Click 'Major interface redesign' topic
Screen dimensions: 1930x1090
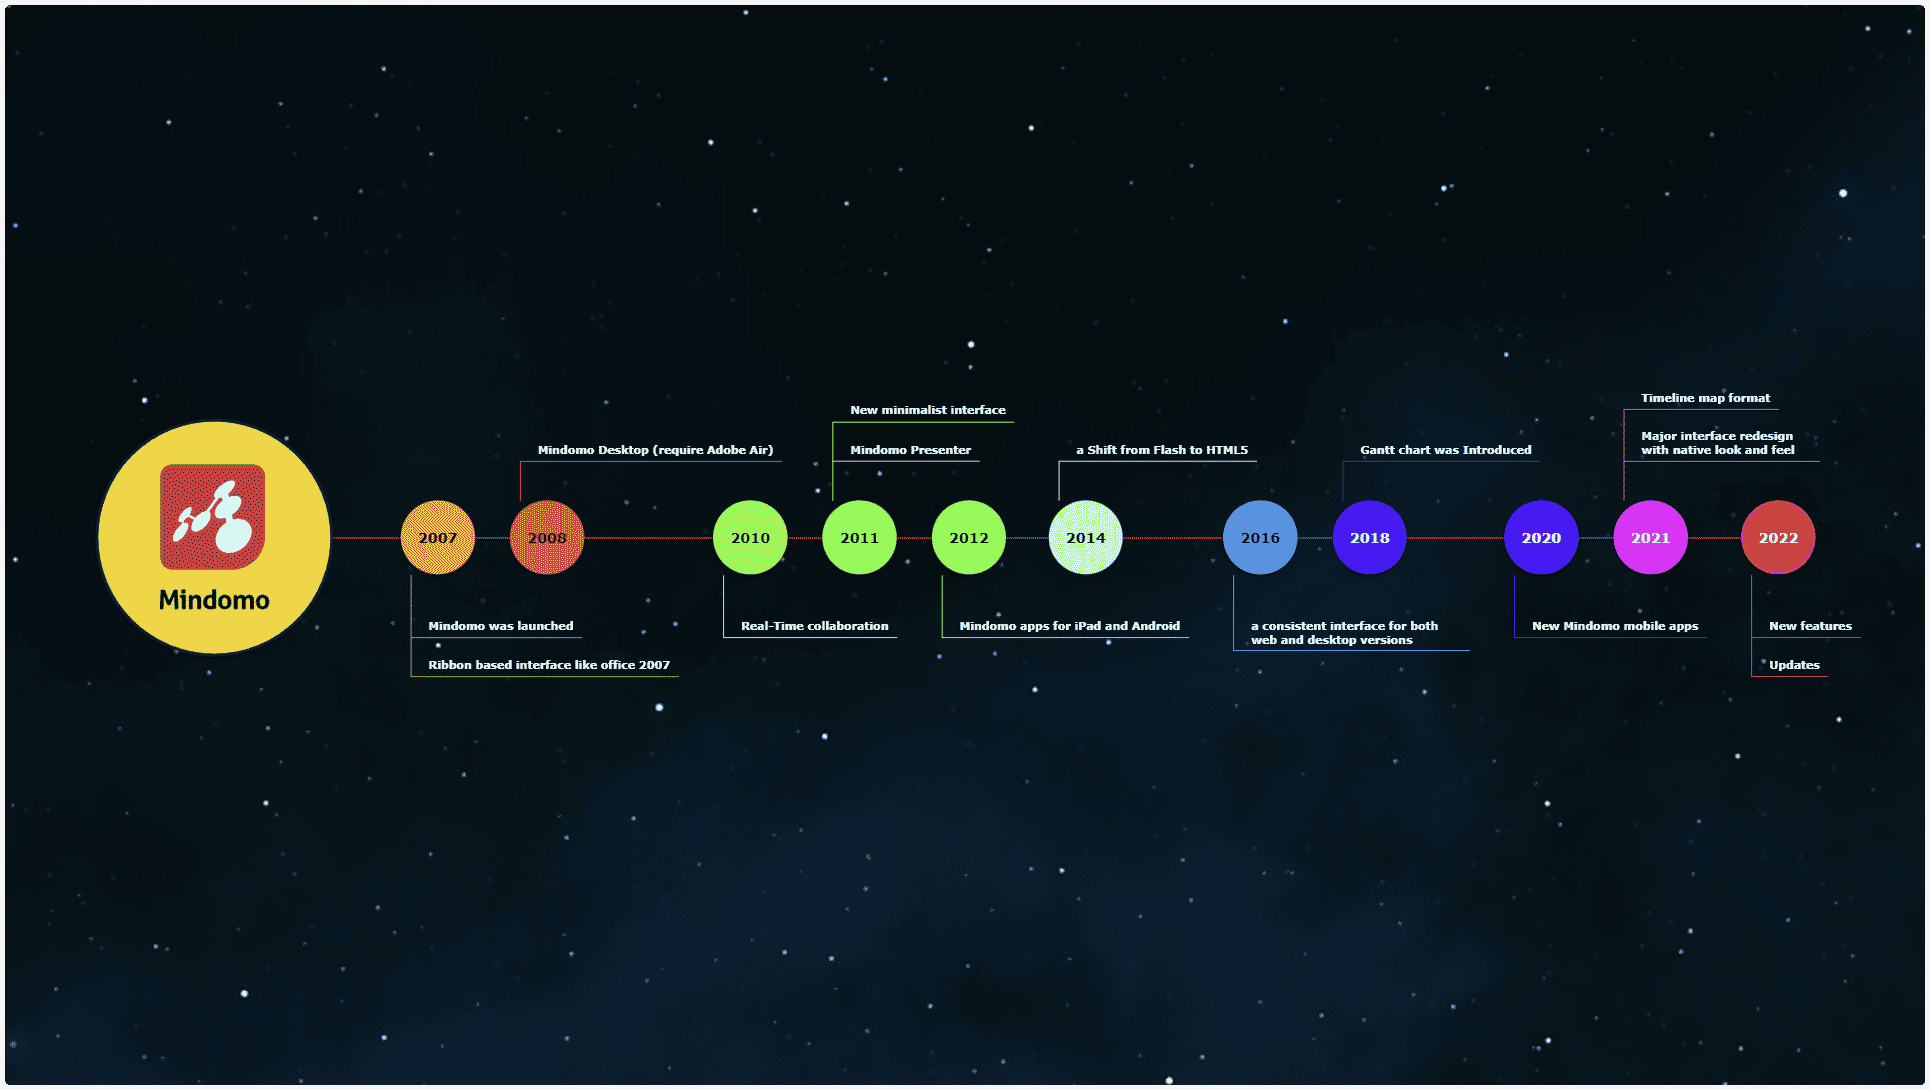(x=1717, y=443)
